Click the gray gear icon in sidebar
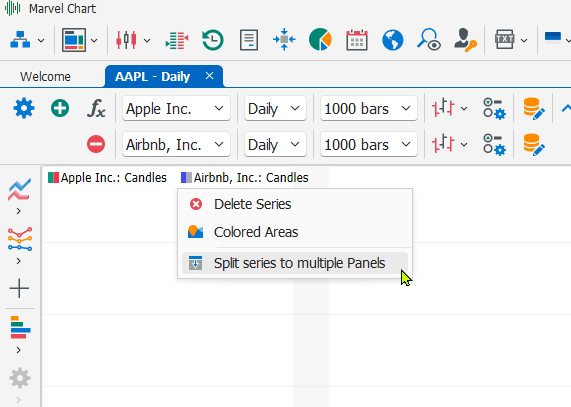This screenshot has width=571, height=407. (20, 378)
